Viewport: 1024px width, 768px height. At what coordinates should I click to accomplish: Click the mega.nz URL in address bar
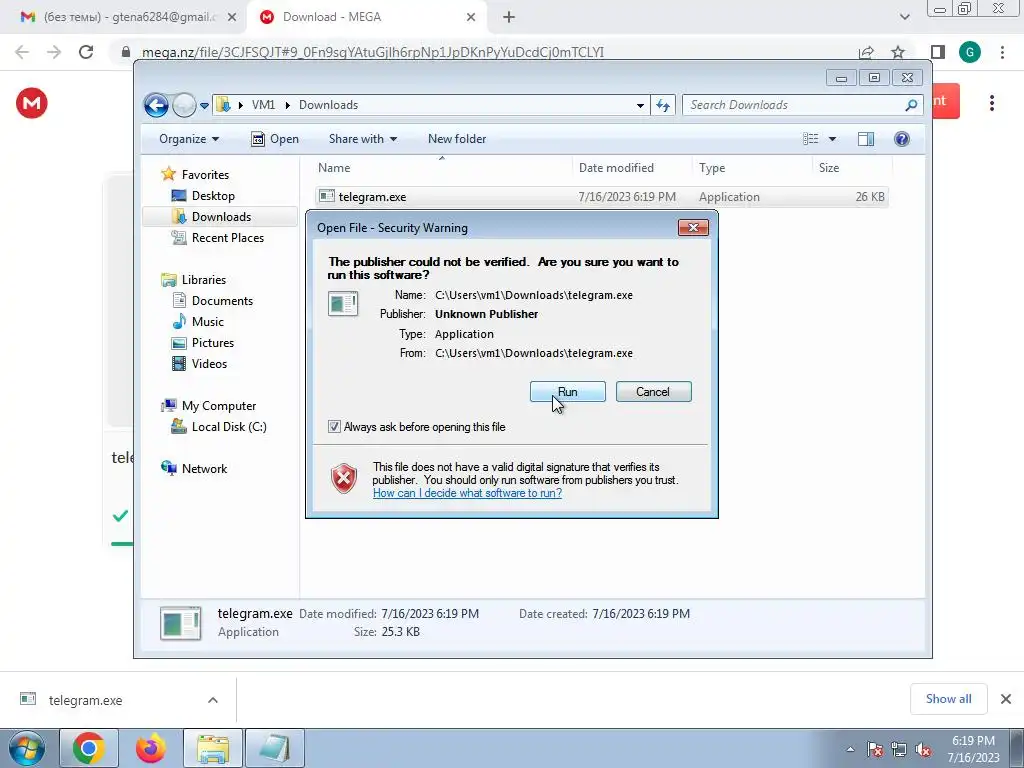click(373, 52)
